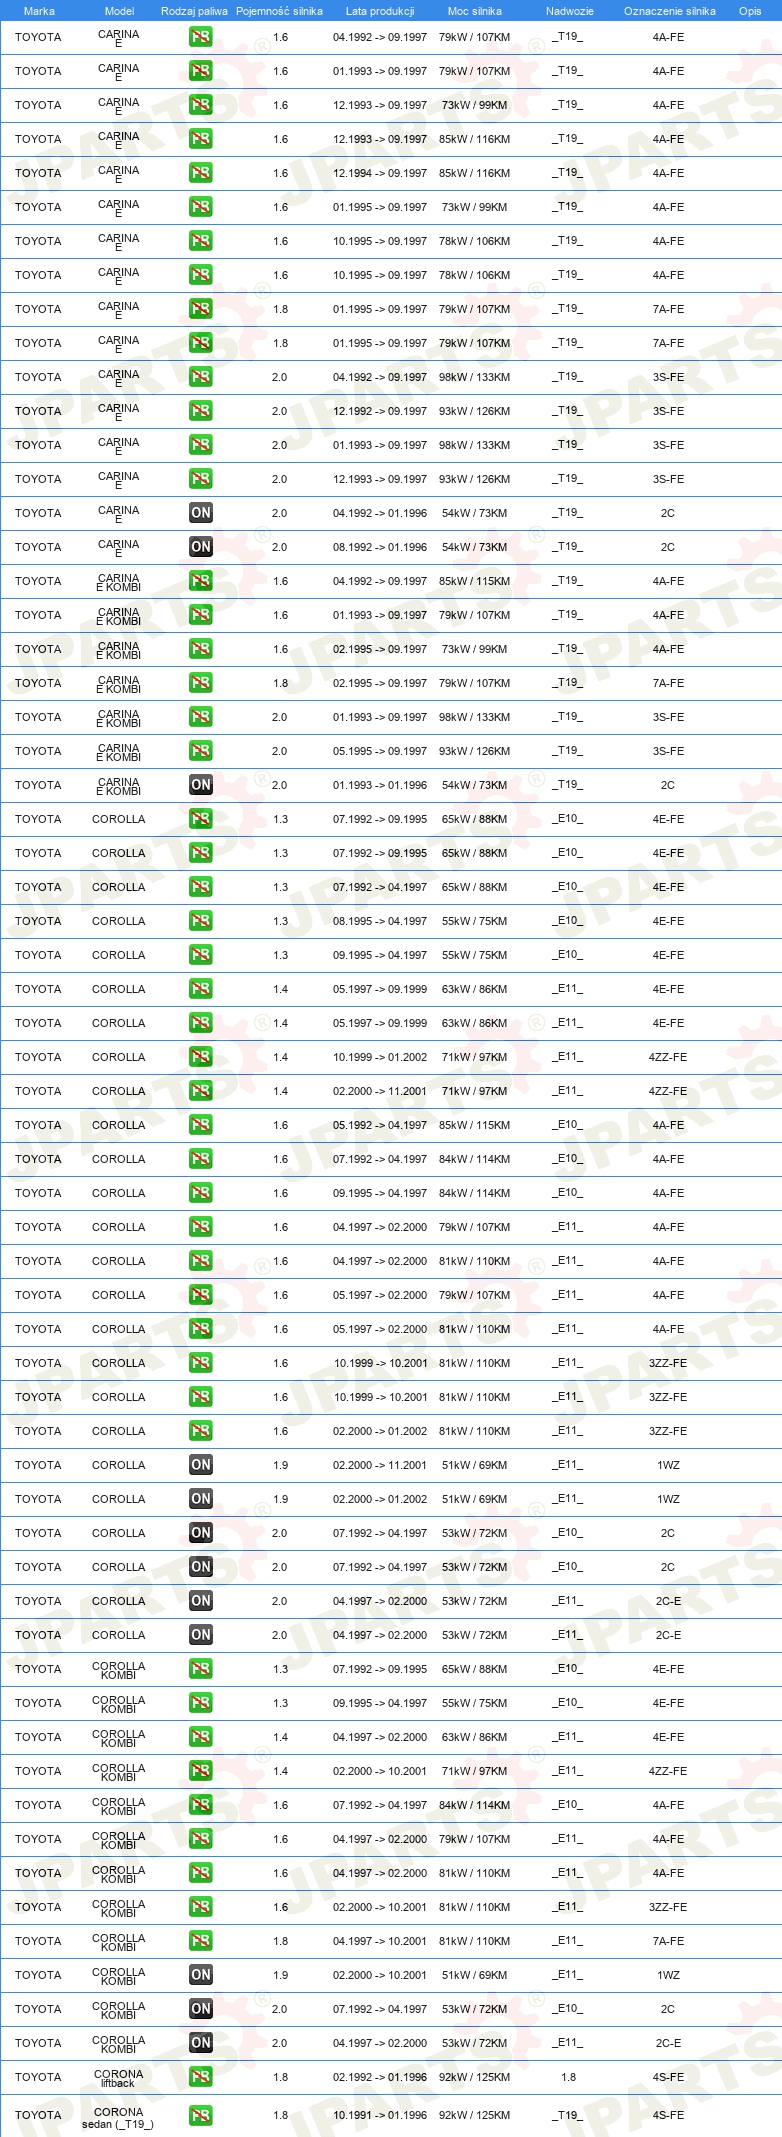Click petrol icon for Carina E 2.0 04.1992 98kW

pyautogui.click(x=201, y=377)
